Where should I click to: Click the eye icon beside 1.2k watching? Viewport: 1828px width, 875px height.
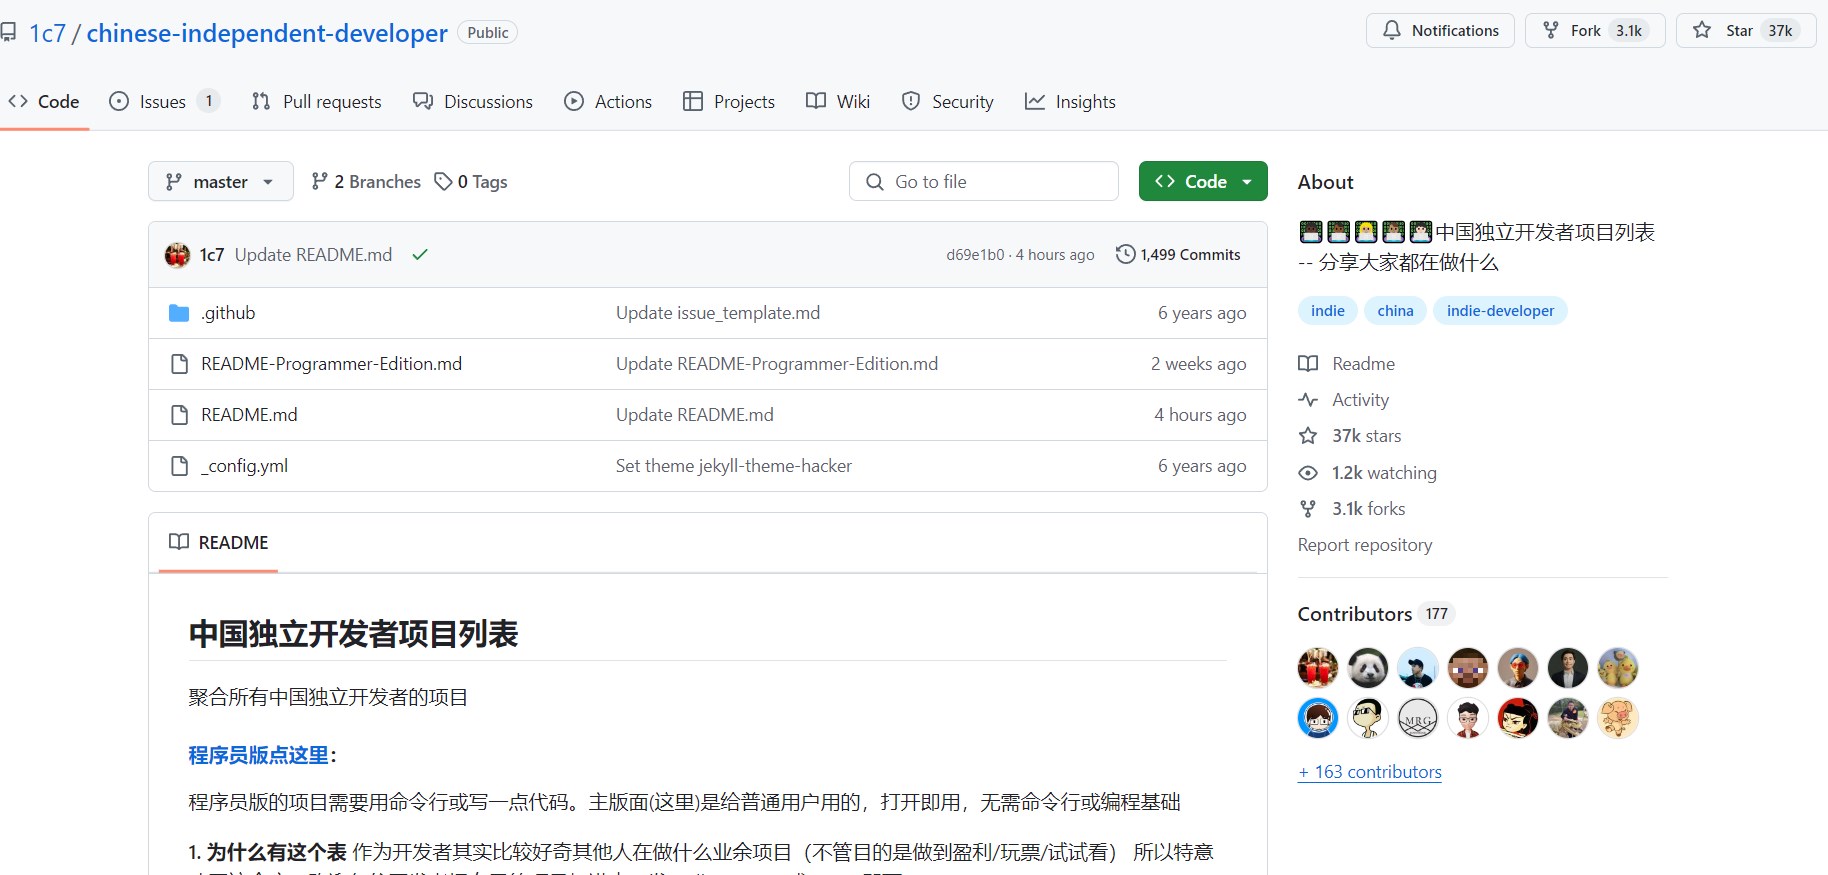pos(1308,473)
